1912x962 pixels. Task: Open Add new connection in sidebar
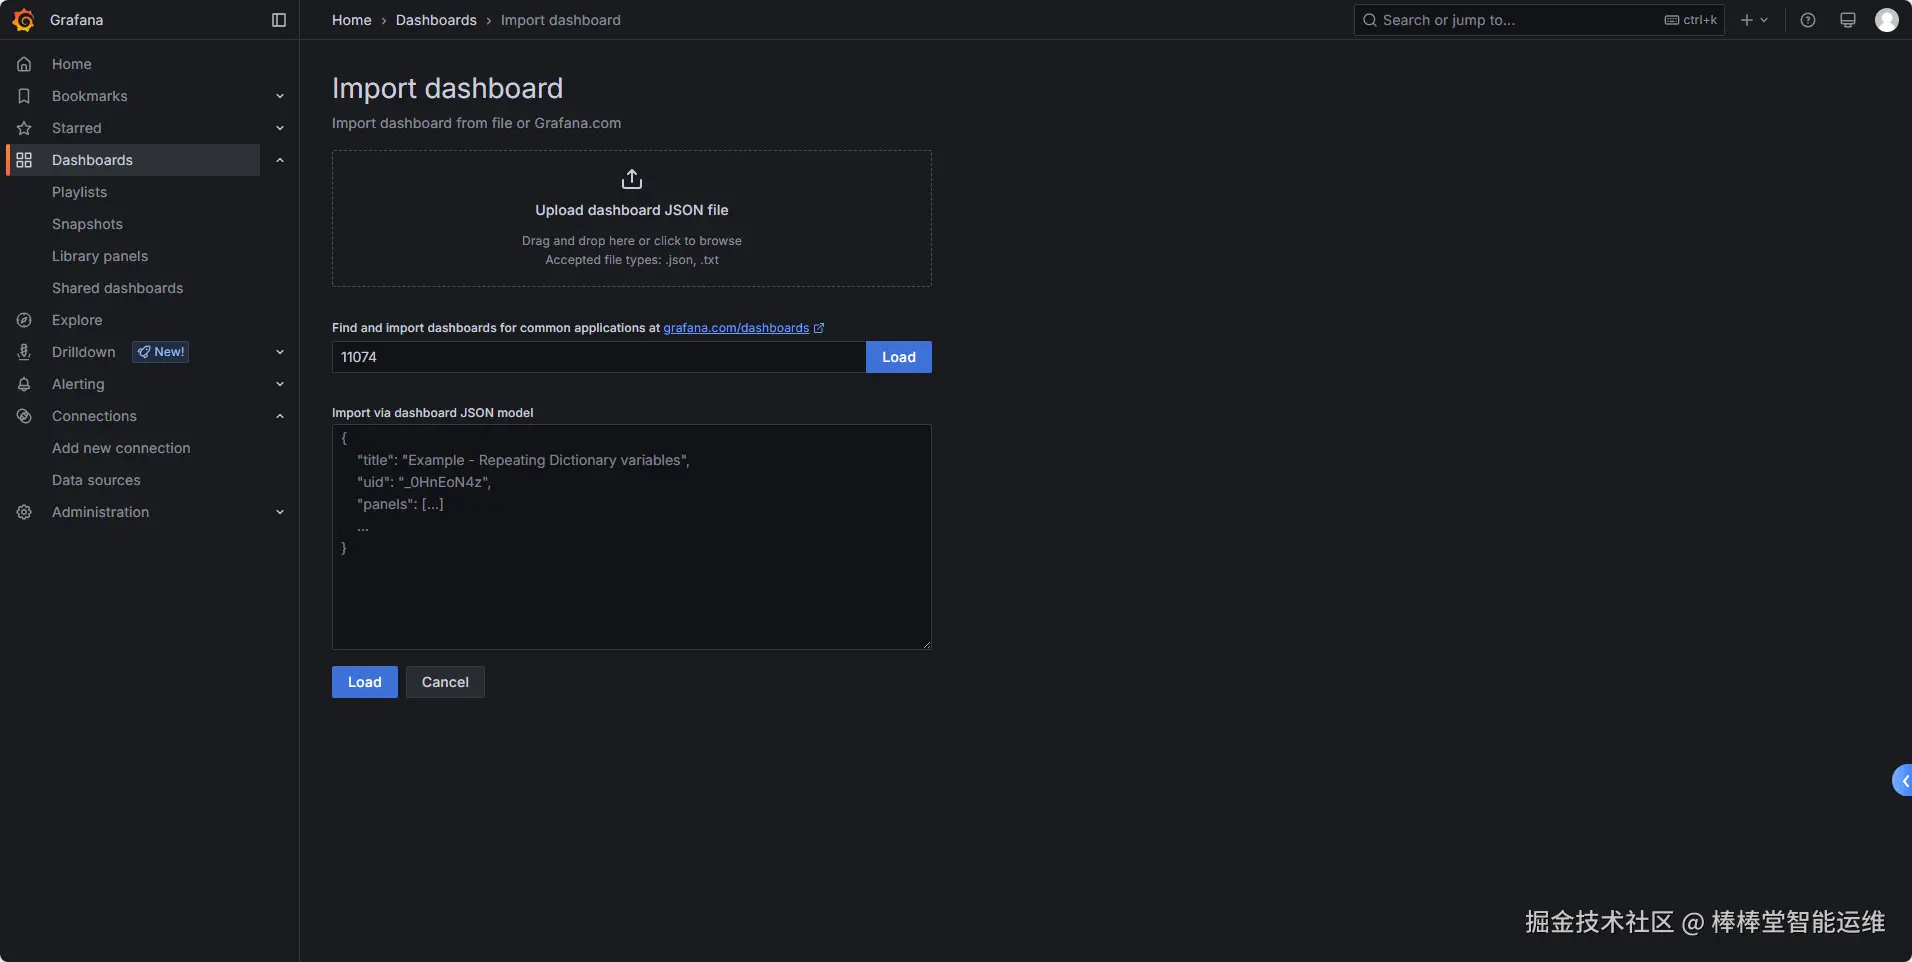point(121,448)
